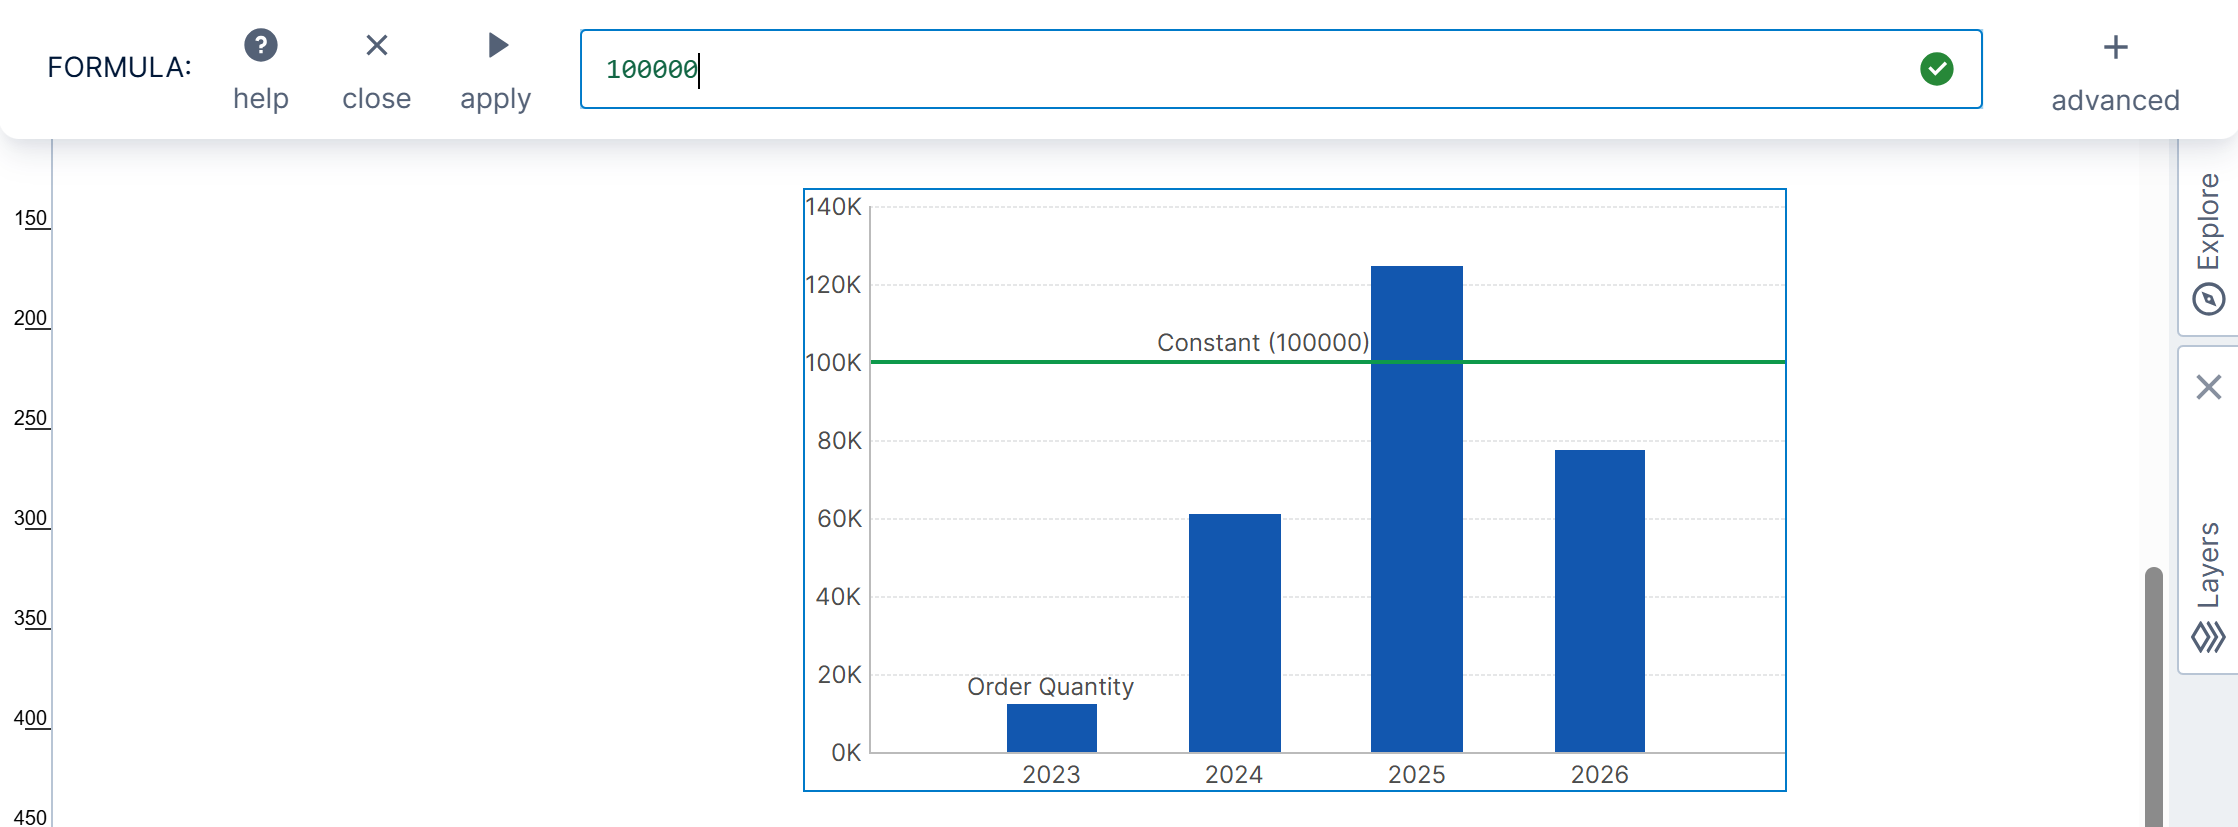Click the stacked layers icon
This screenshot has height=827, width=2238.
(2208, 637)
